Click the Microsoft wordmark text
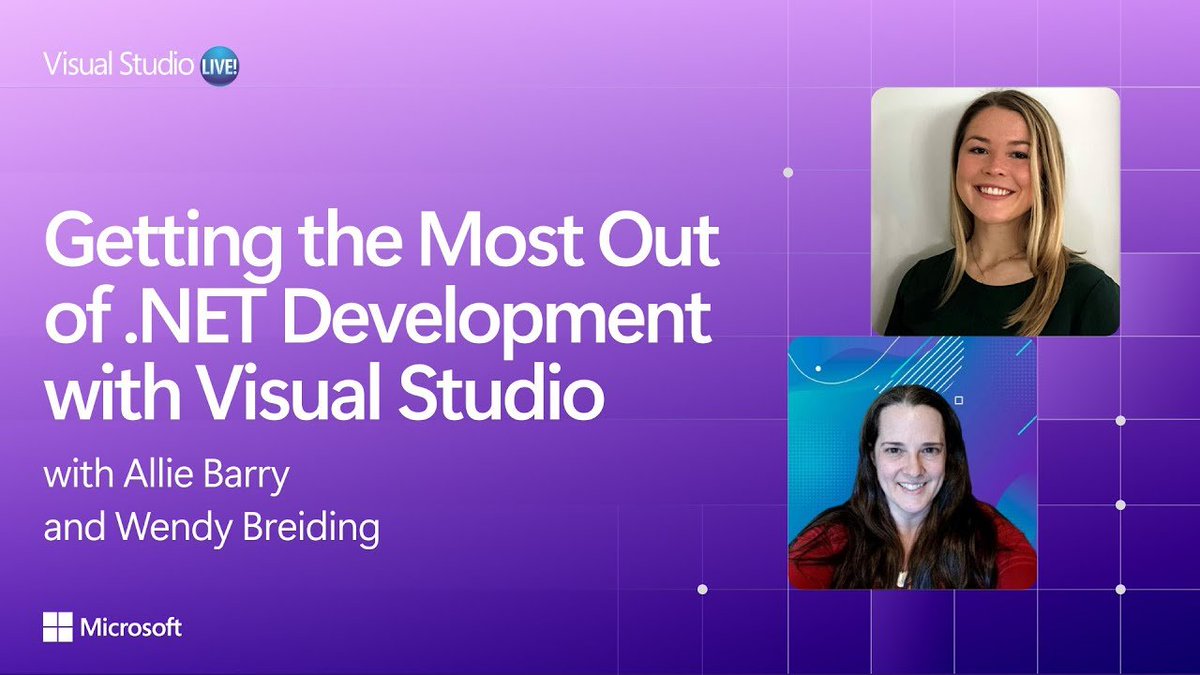 (x=136, y=628)
